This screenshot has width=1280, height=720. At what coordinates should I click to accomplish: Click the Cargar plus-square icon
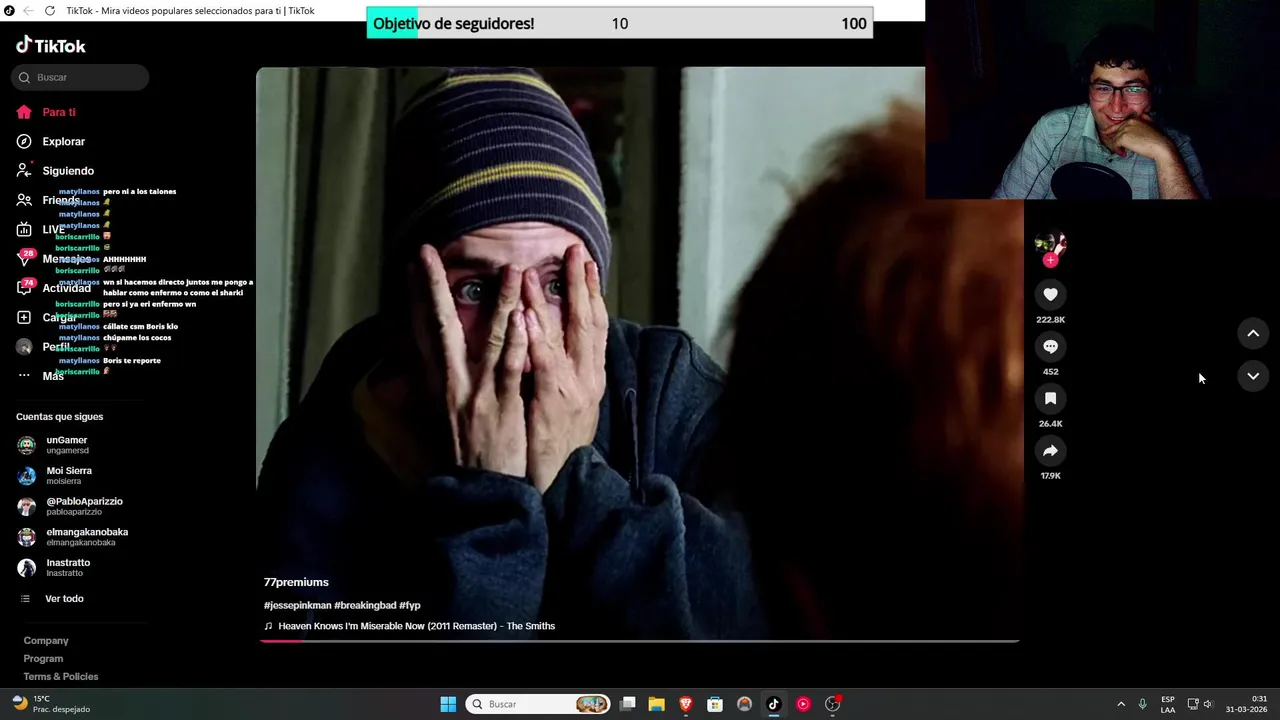click(24, 317)
